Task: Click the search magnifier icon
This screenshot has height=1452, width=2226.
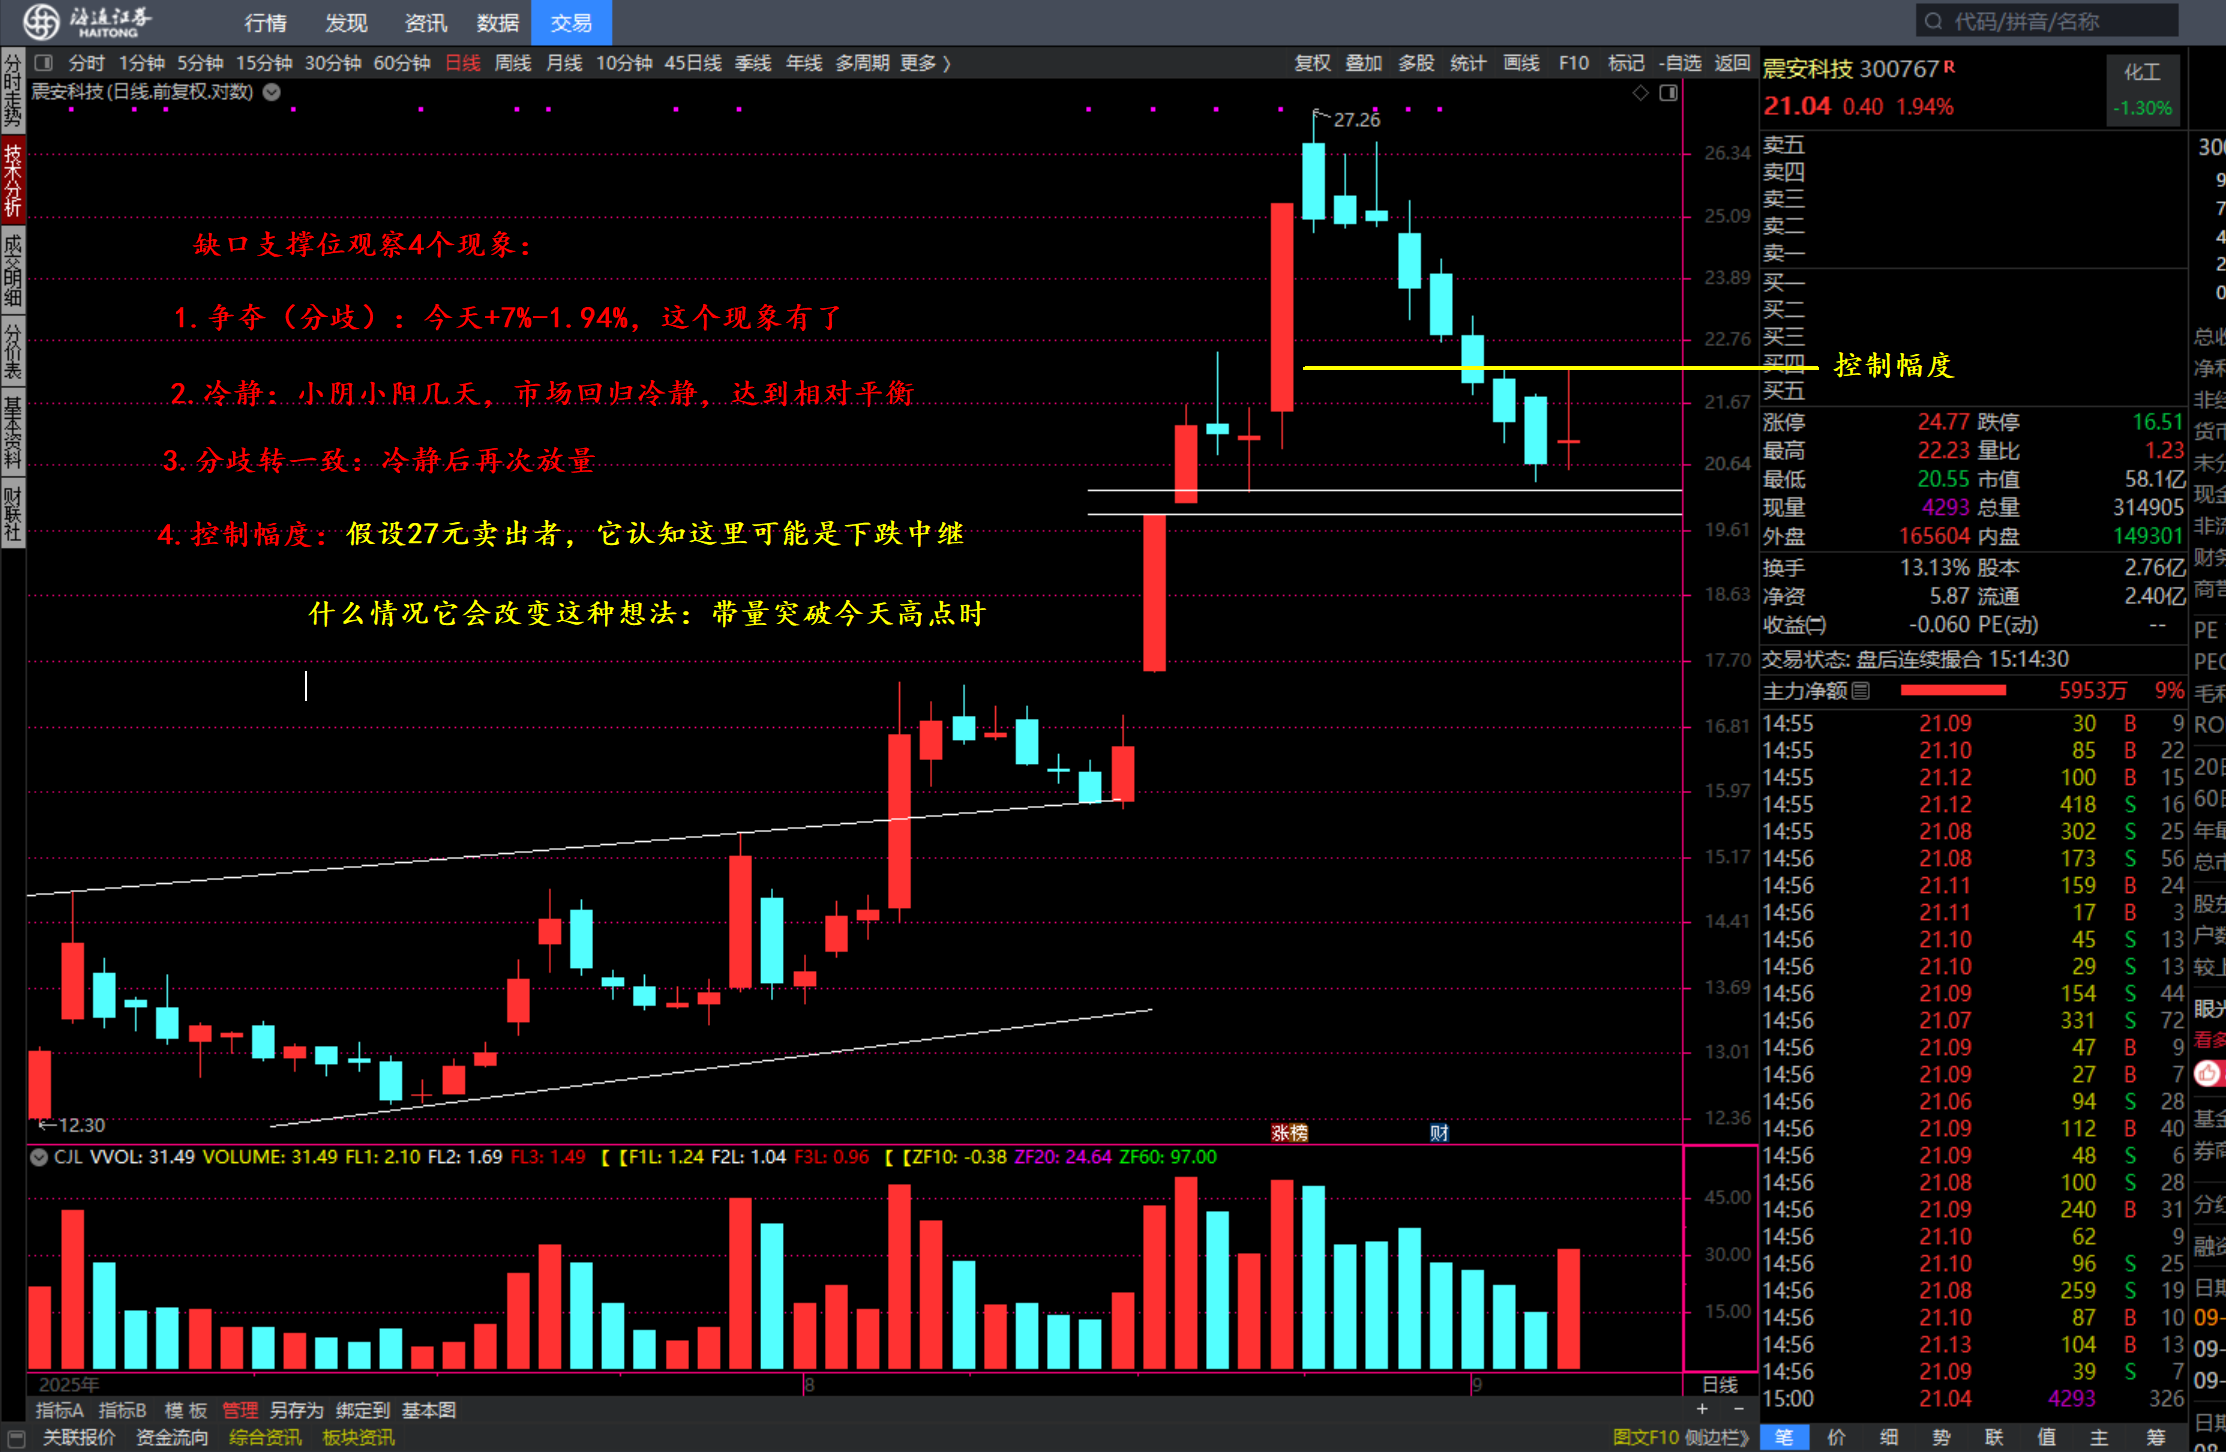Action: (1934, 21)
